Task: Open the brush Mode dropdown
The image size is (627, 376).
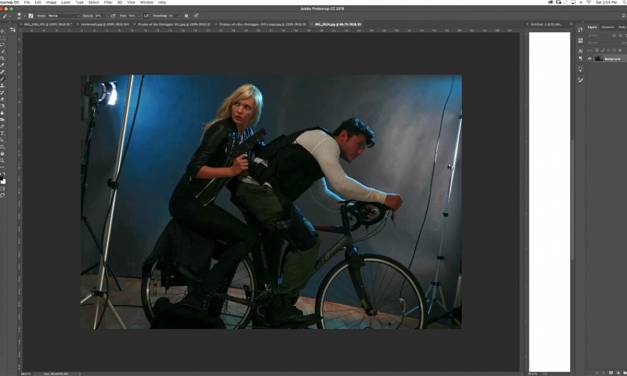Action: tap(63, 16)
